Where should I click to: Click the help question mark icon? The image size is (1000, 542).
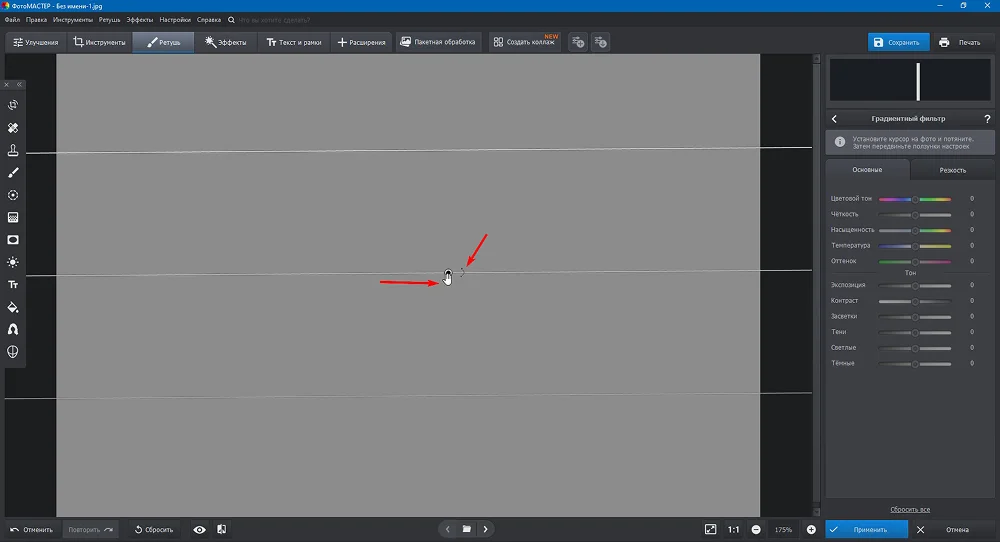(x=987, y=119)
